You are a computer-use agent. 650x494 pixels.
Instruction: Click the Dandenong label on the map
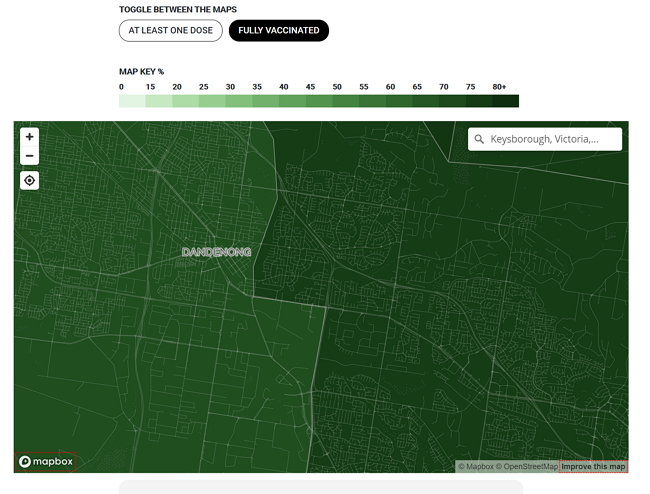pos(216,252)
